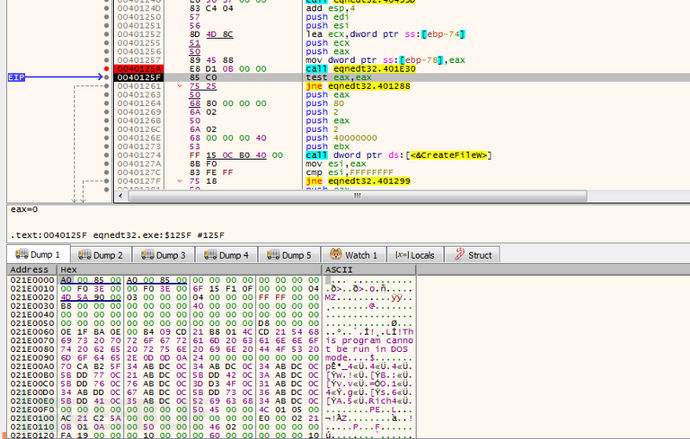The image size is (690, 439).
Task: Select the push 80 instruction
Action: click(325, 103)
